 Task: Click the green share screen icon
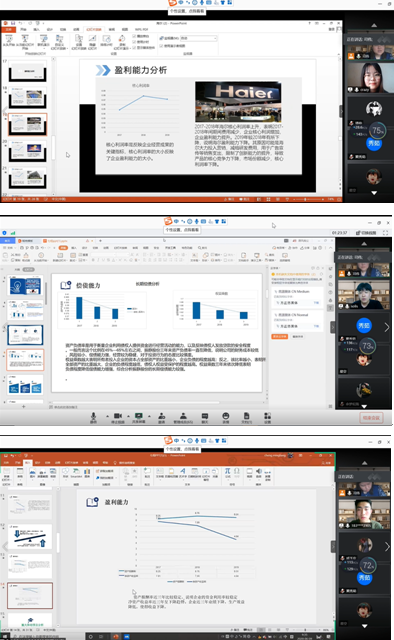pyautogui.click(x=139, y=416)
